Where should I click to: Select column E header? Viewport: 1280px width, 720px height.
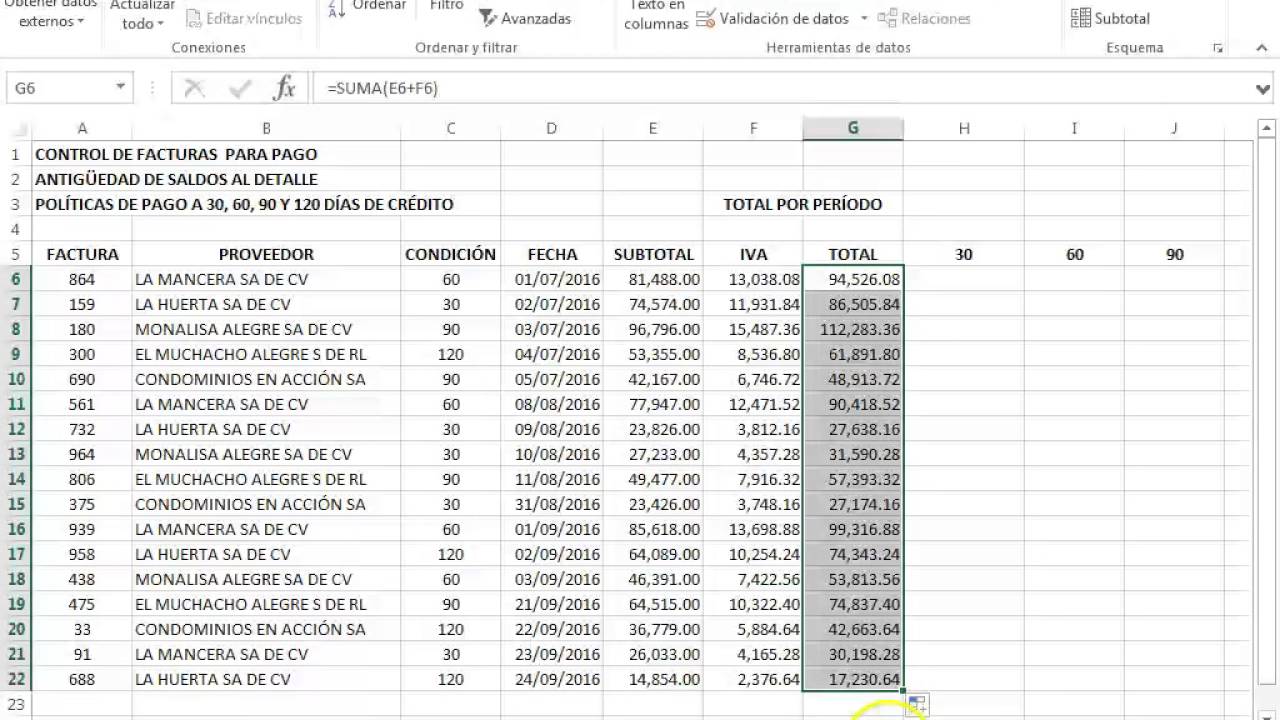click(x=653, y=128)
